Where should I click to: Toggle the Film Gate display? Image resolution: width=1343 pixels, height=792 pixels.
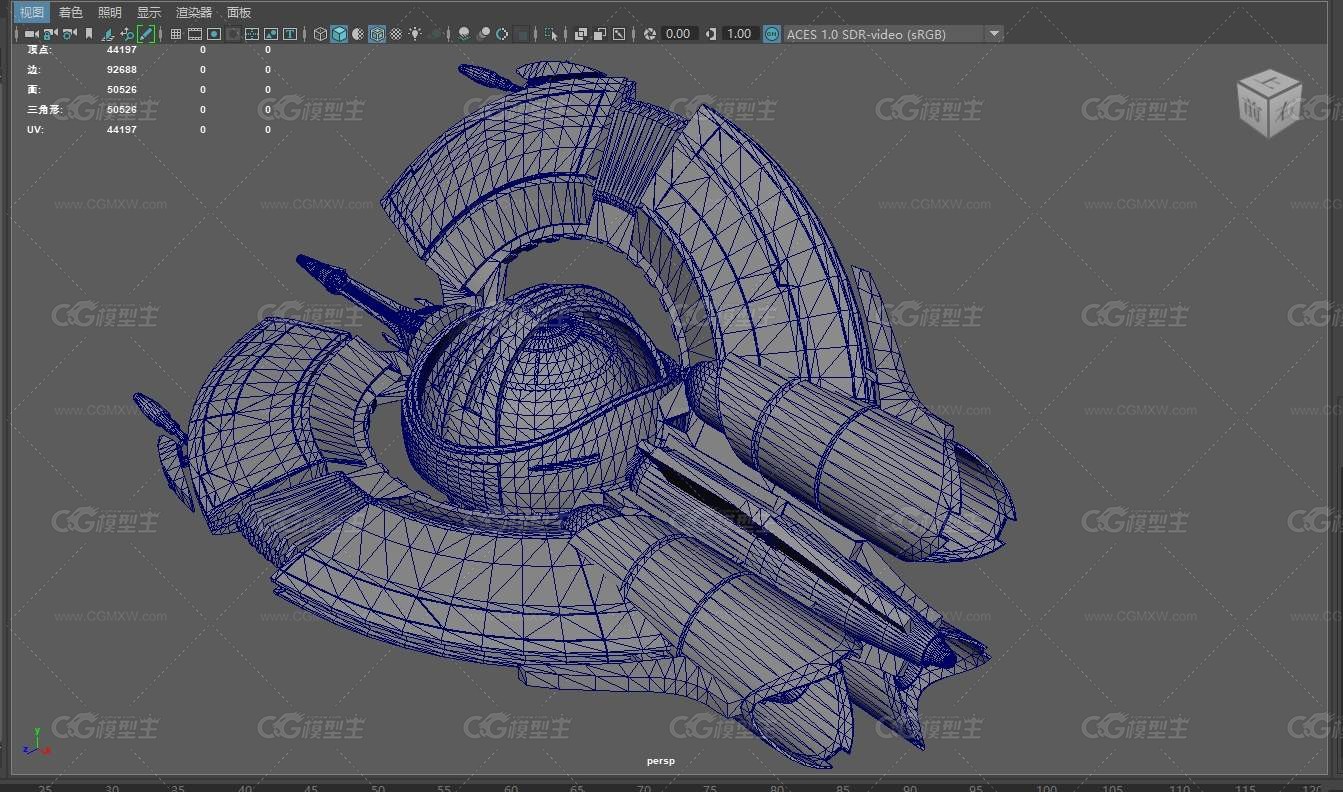(x=195, y=34)
